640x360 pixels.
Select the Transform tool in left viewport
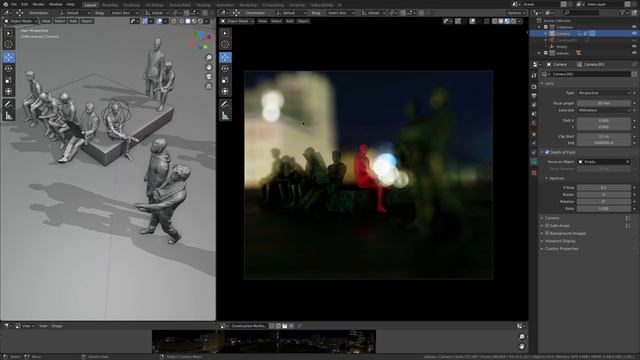click(9, 91)
